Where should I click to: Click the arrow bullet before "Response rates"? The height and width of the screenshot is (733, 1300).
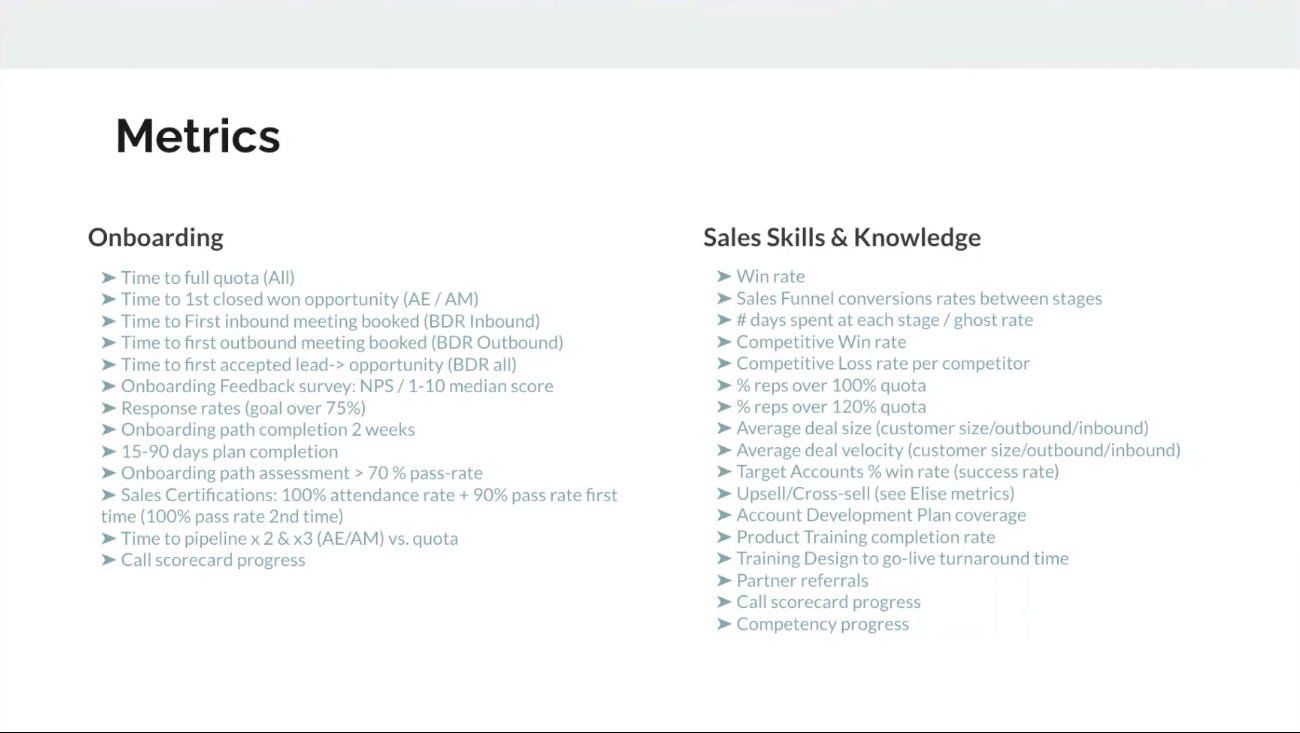(109, 408)
